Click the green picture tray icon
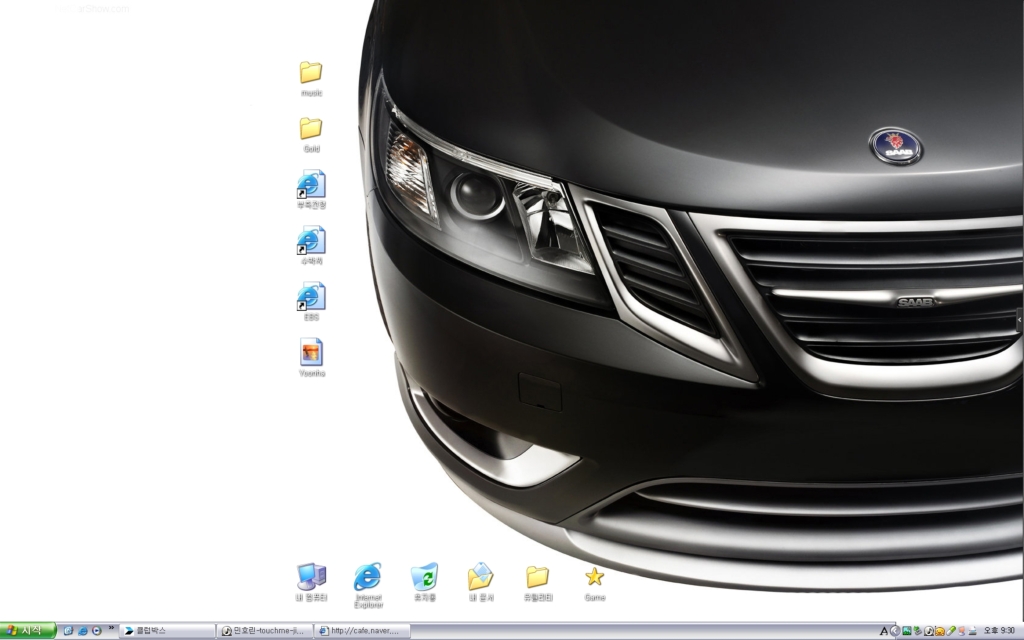The height and width of the screenshot is (640, 1024). click(906, 631)
